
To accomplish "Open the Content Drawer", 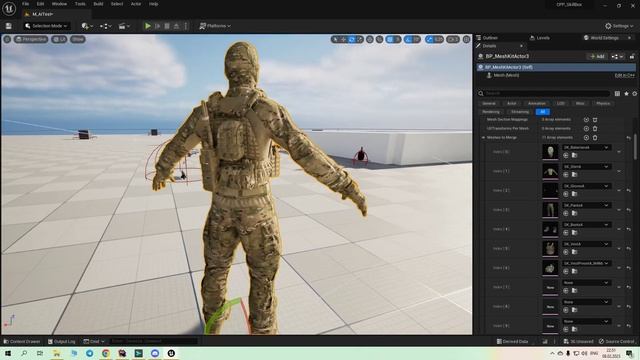I will pos(22,341).
